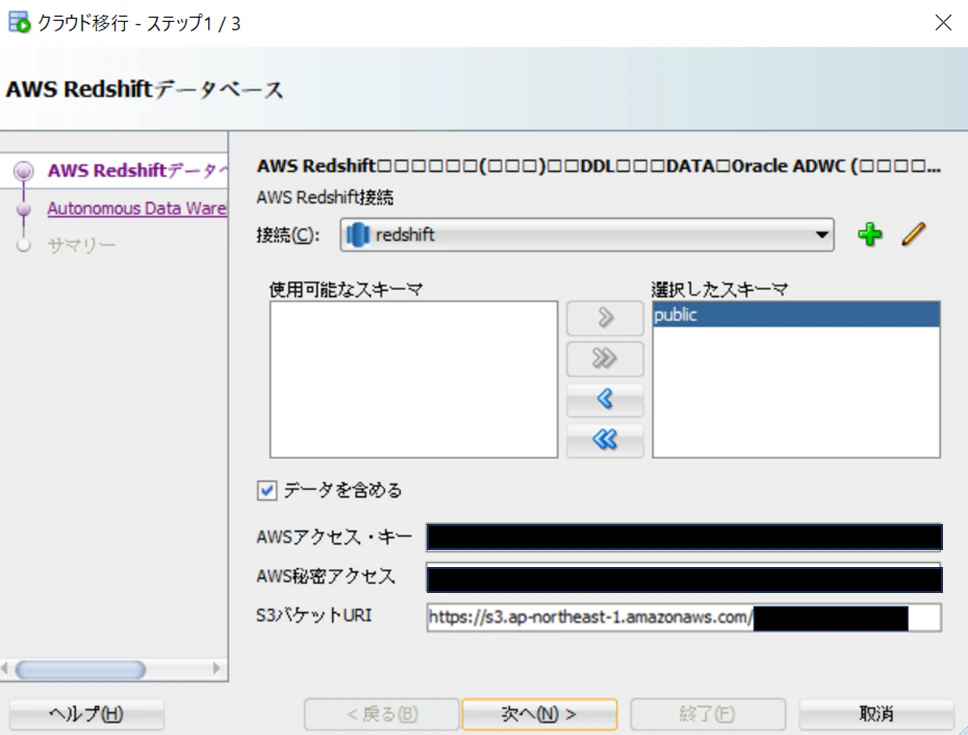Toggle the データを含める checkbox
The image size is (968, 735).
click(267, 491)
